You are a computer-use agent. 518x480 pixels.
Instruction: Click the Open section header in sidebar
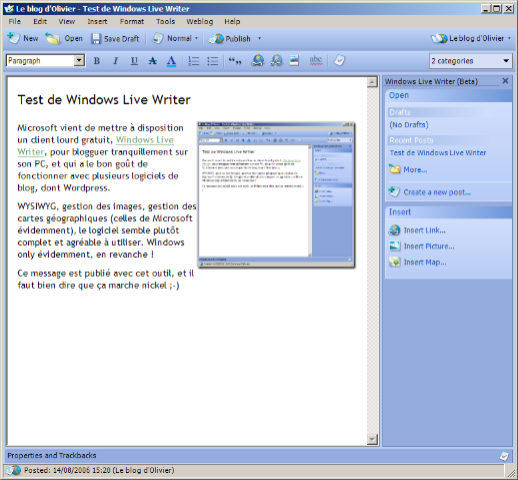448,95
